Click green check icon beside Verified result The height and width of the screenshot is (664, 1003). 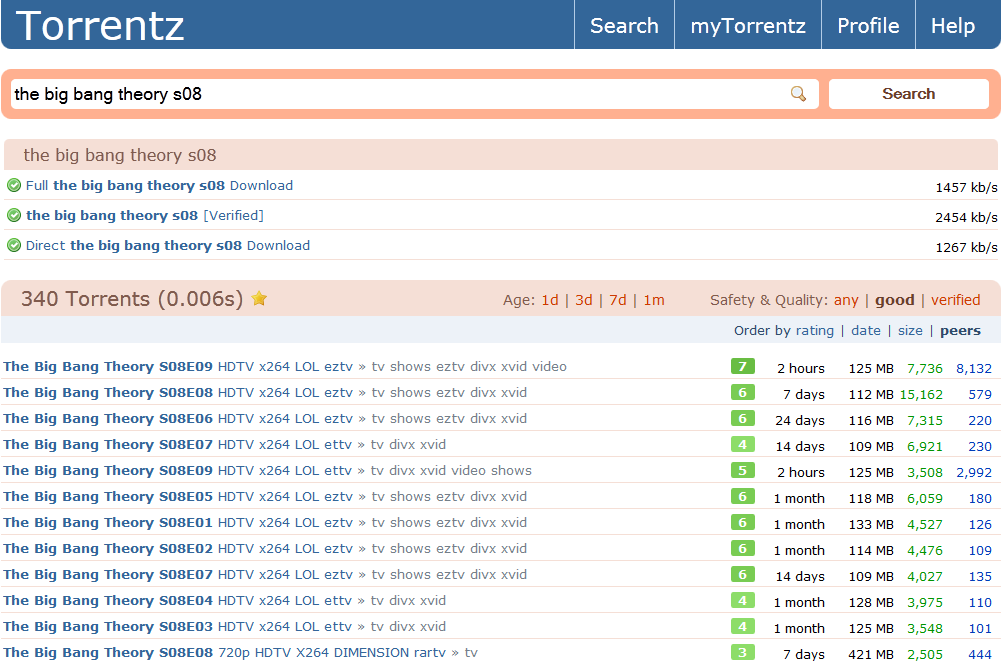(x=14, y=216)
